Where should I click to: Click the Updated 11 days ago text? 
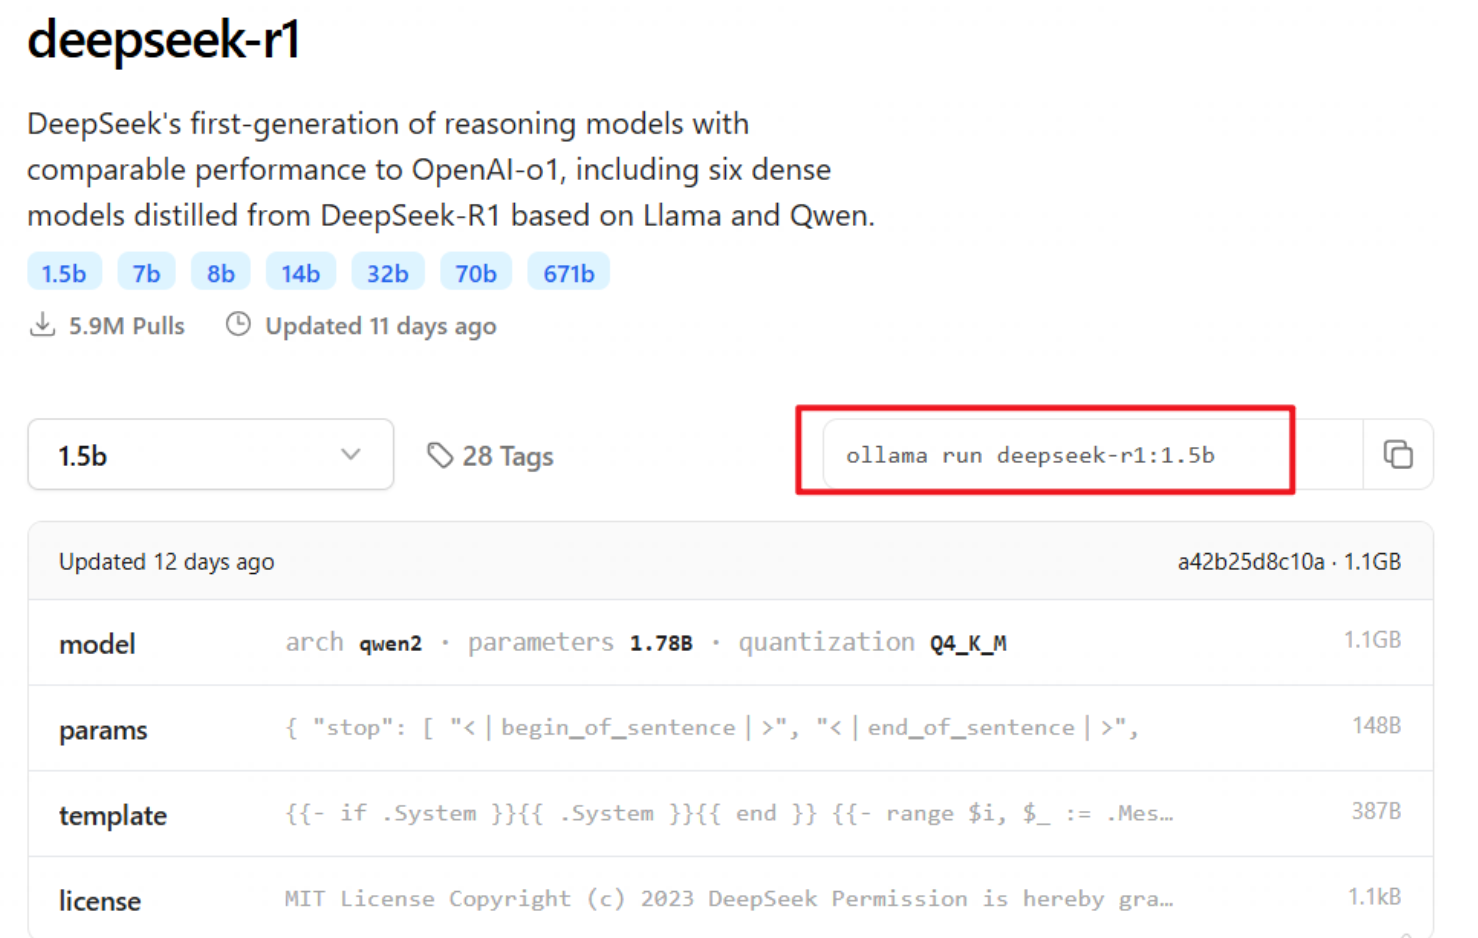pos(381,326)
